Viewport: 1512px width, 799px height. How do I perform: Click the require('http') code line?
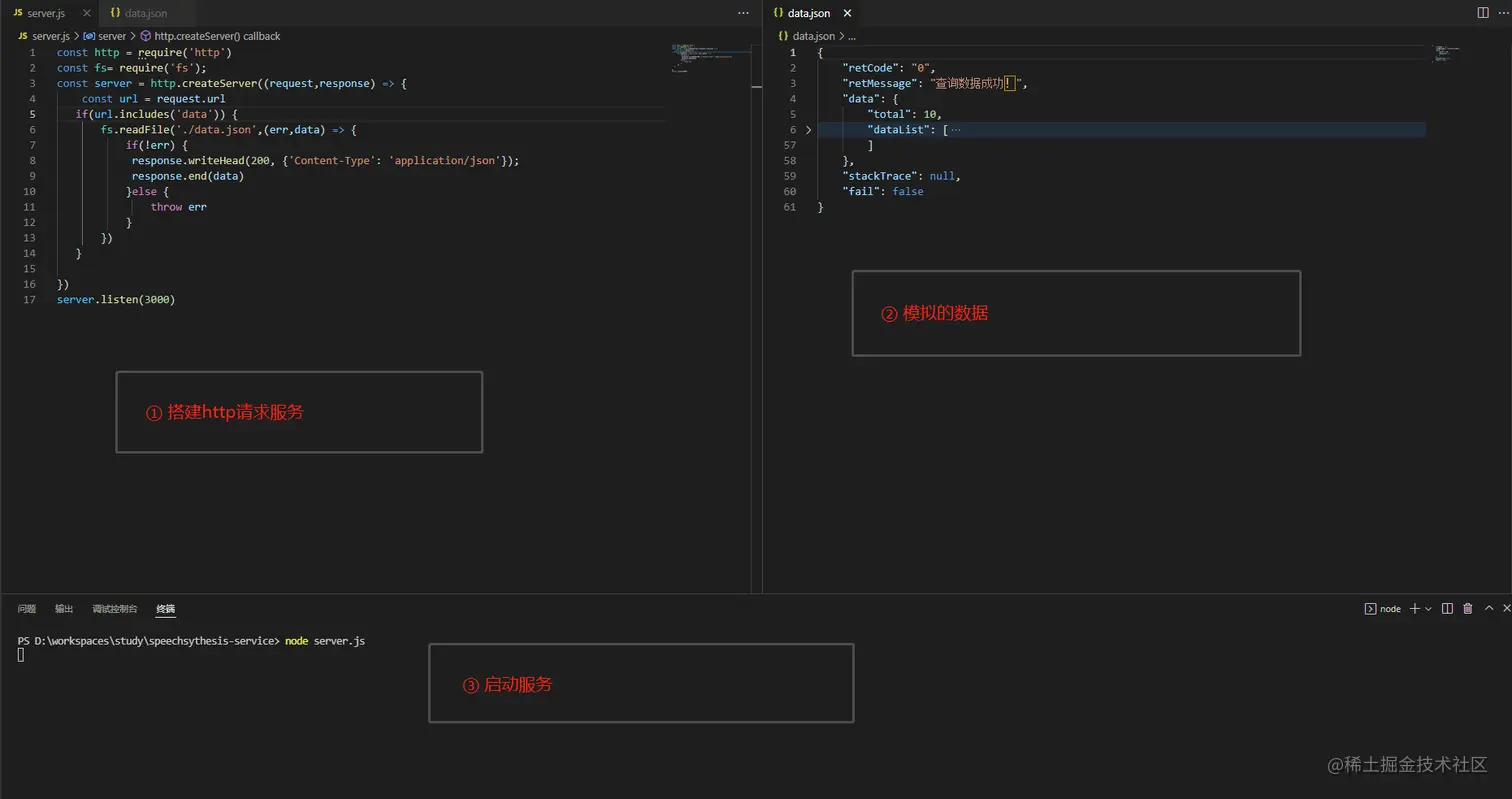pyautogui.click(x=144, y=53)
